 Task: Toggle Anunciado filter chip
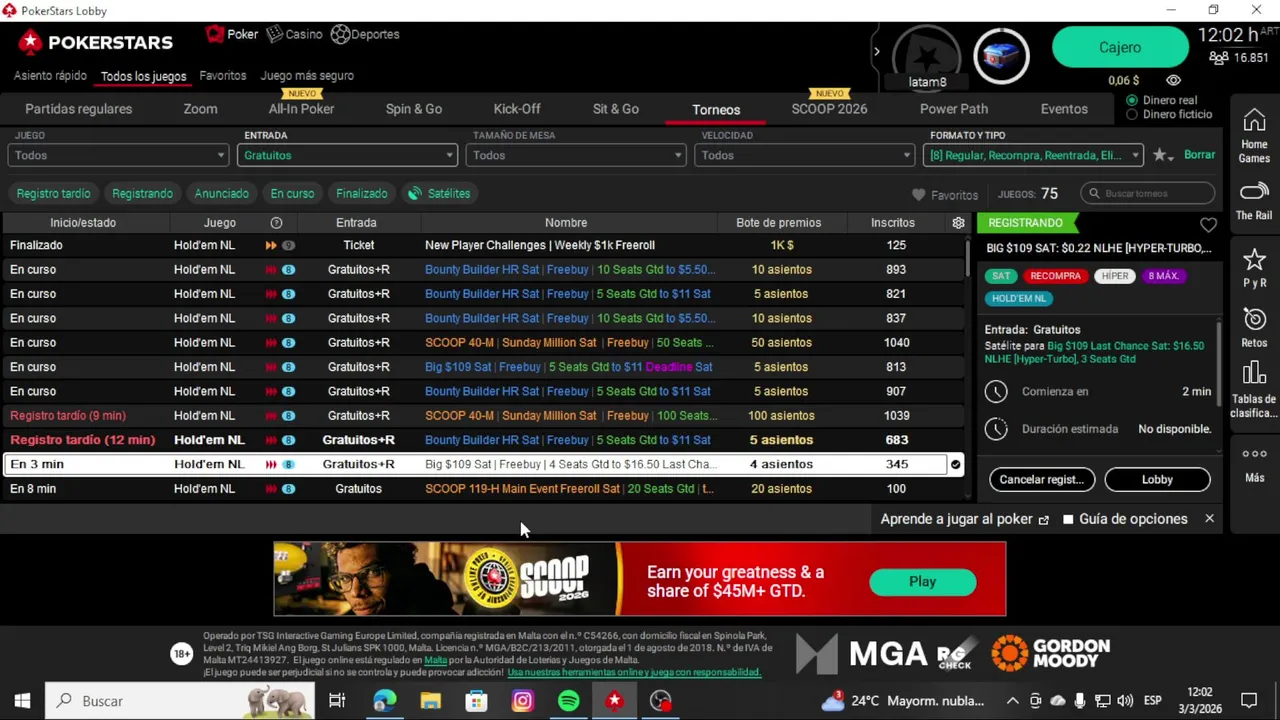pyautogui.click(x=221, y=193)
